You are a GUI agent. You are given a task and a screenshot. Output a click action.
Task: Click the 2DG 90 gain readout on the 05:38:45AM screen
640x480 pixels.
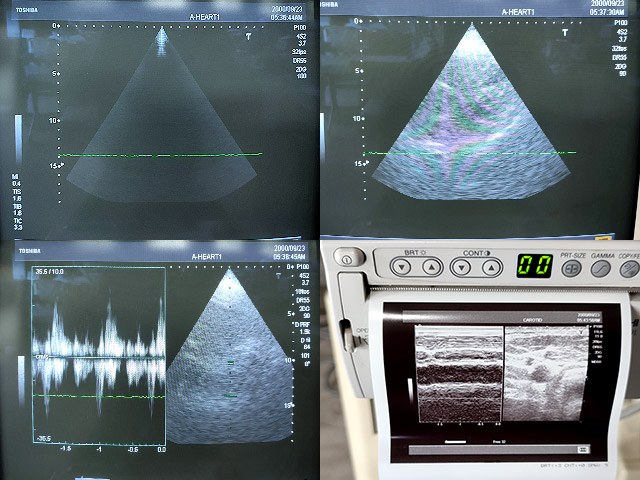click(304, 312)
